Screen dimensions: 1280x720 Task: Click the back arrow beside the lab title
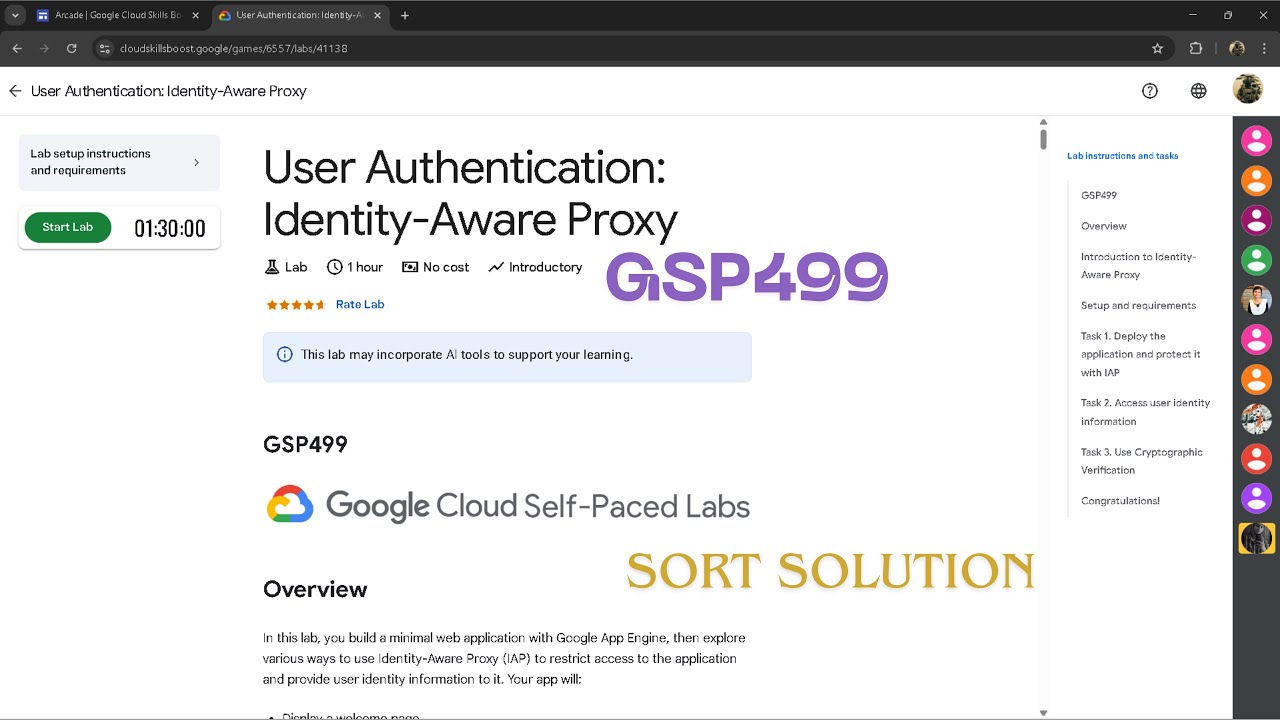coord(15,91)
